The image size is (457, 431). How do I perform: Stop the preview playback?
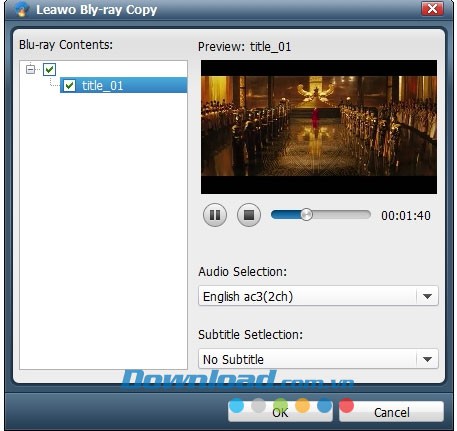coord(249,215)
